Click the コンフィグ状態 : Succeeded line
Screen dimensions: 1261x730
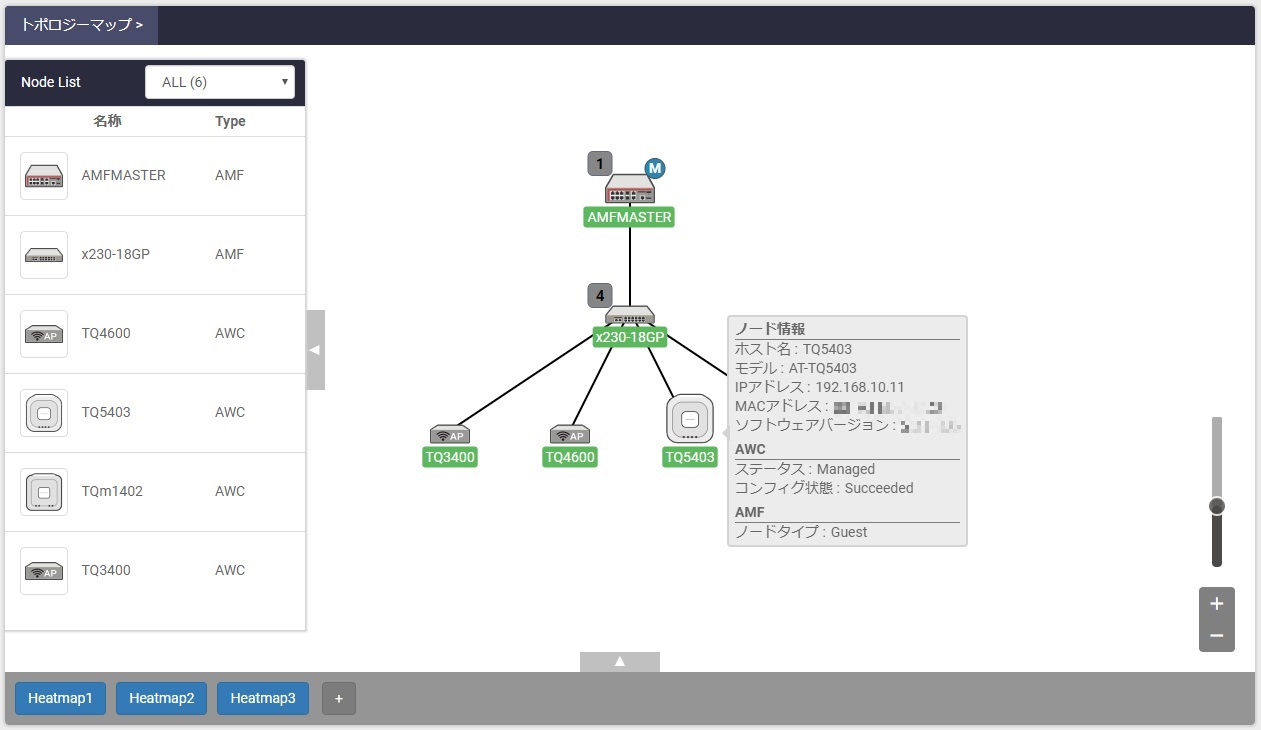pos(824,488)
